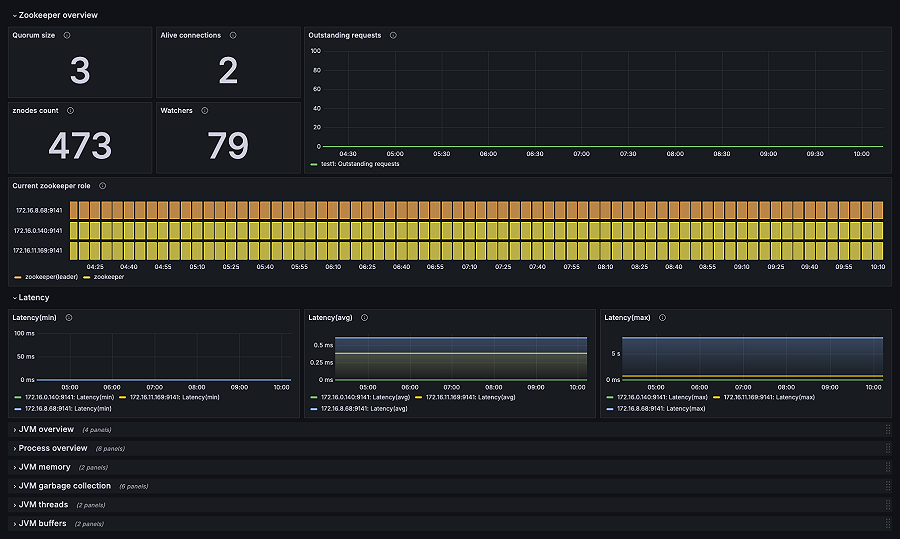
Task: Click the znodes count info icon
Action: [x=71, y=110]
